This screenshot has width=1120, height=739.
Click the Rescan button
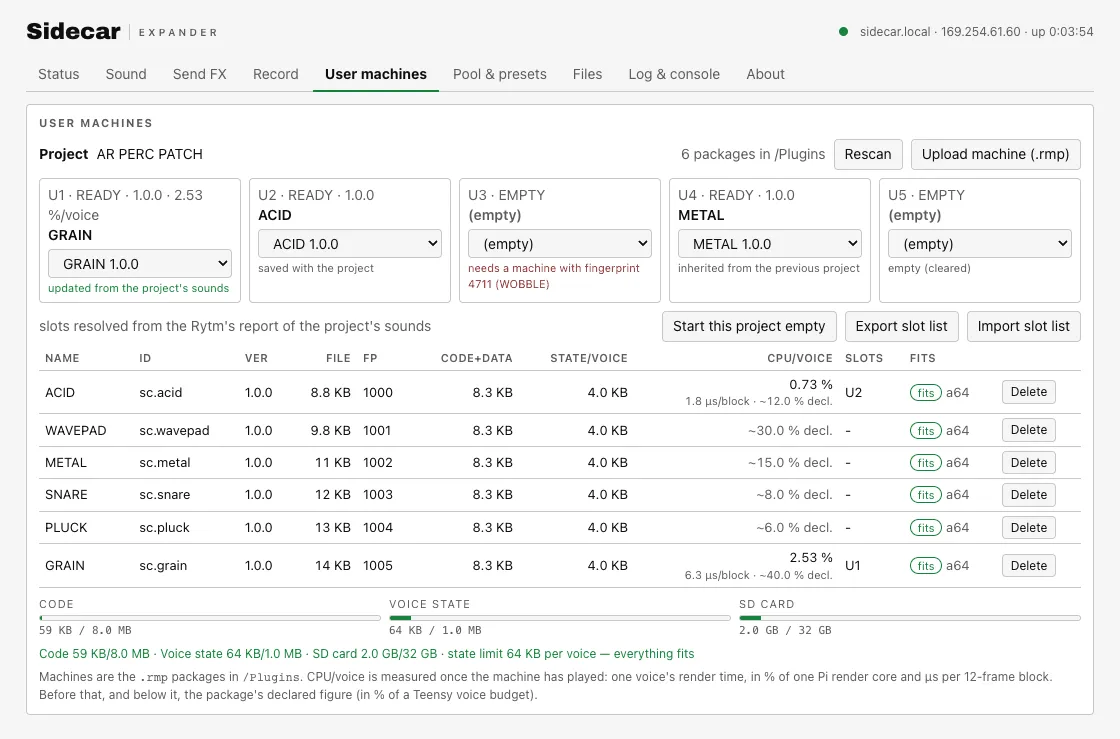pyautogui.click(x=868, y=154)
